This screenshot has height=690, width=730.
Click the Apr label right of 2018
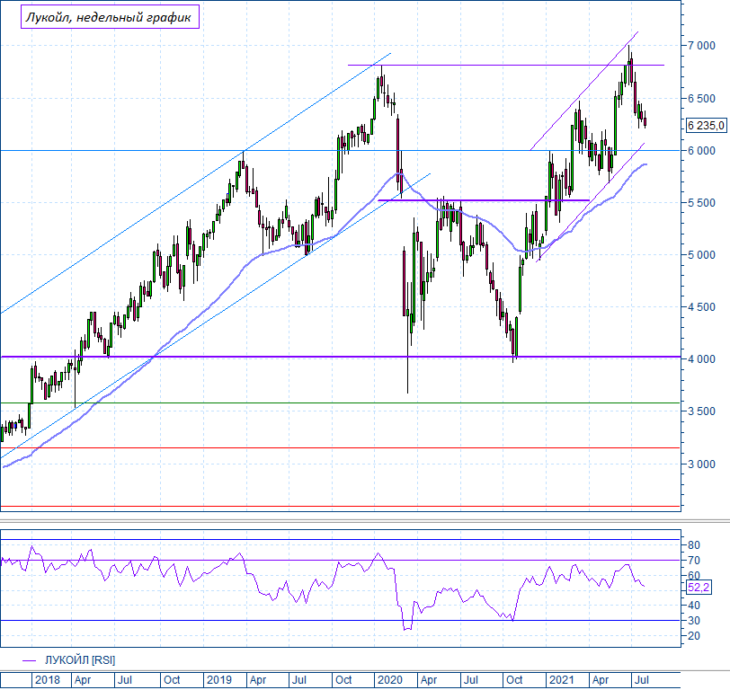tap(83, 680)
